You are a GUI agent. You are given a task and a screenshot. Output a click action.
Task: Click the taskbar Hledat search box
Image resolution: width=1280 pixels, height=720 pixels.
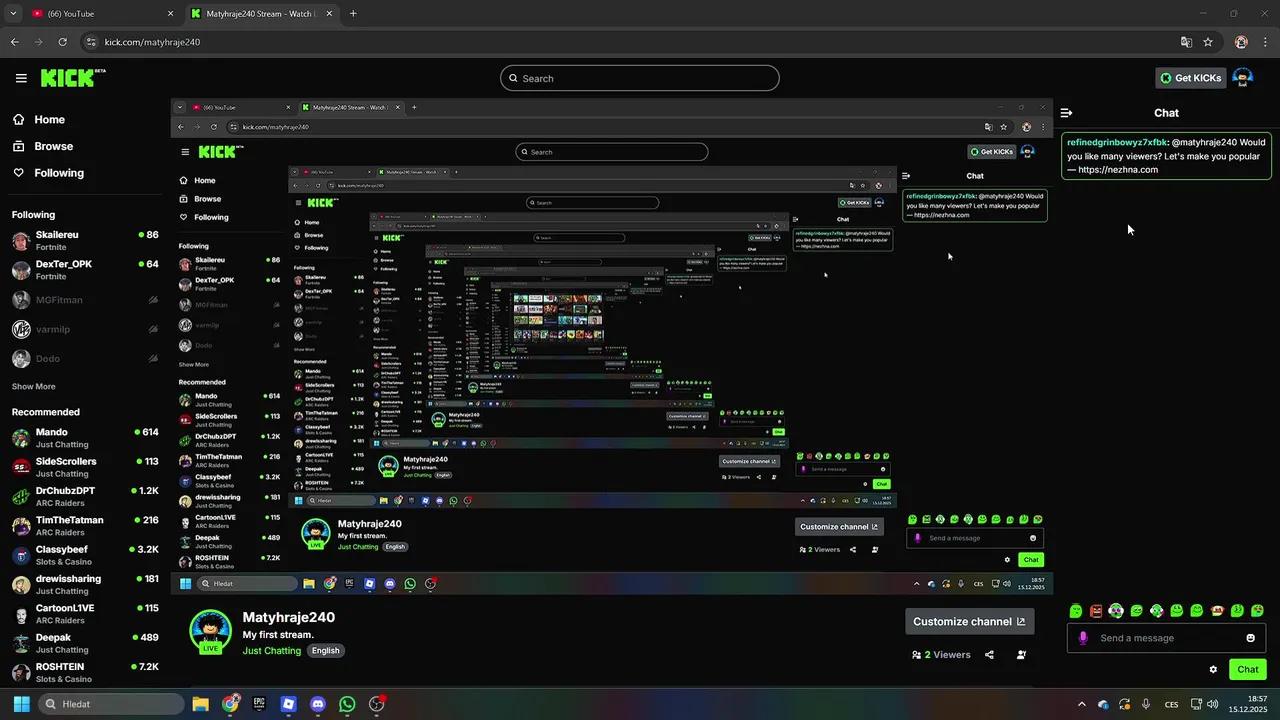tap(110, 704)
